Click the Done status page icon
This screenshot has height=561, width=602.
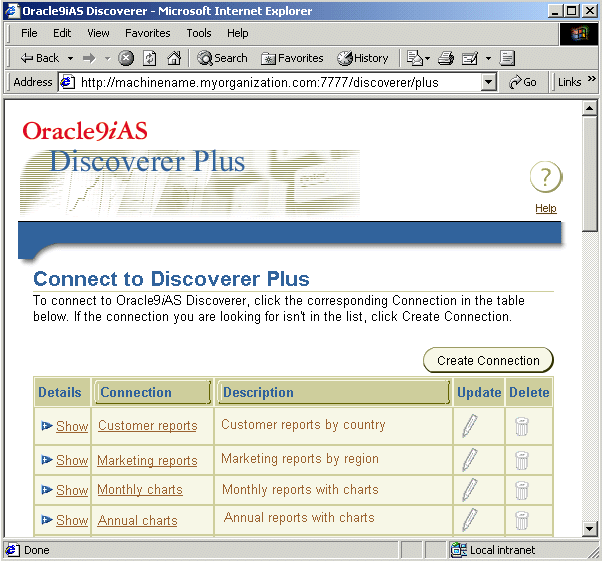[x=12, y=550]
